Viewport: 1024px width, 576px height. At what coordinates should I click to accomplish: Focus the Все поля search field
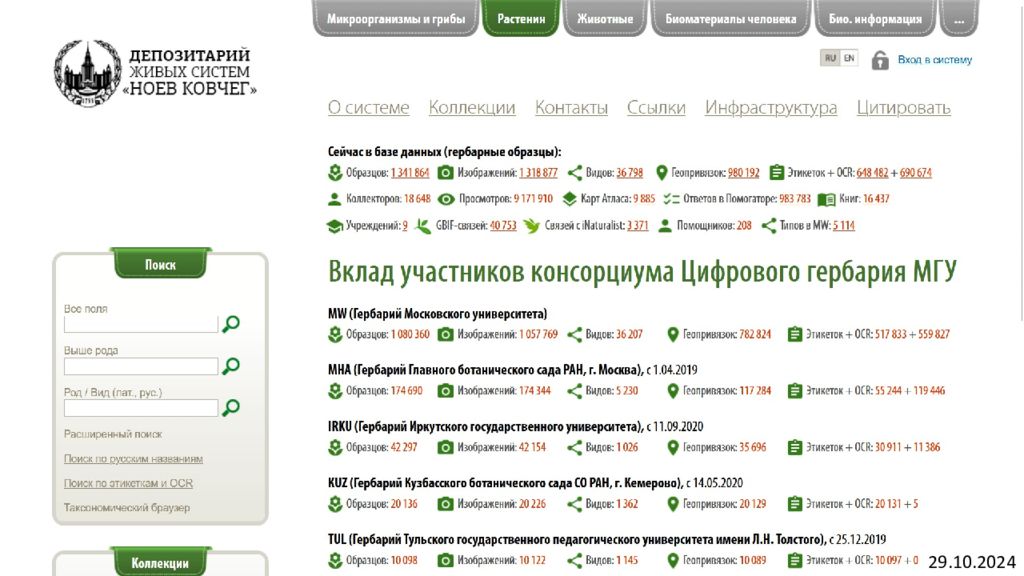(x=141, y=325)
